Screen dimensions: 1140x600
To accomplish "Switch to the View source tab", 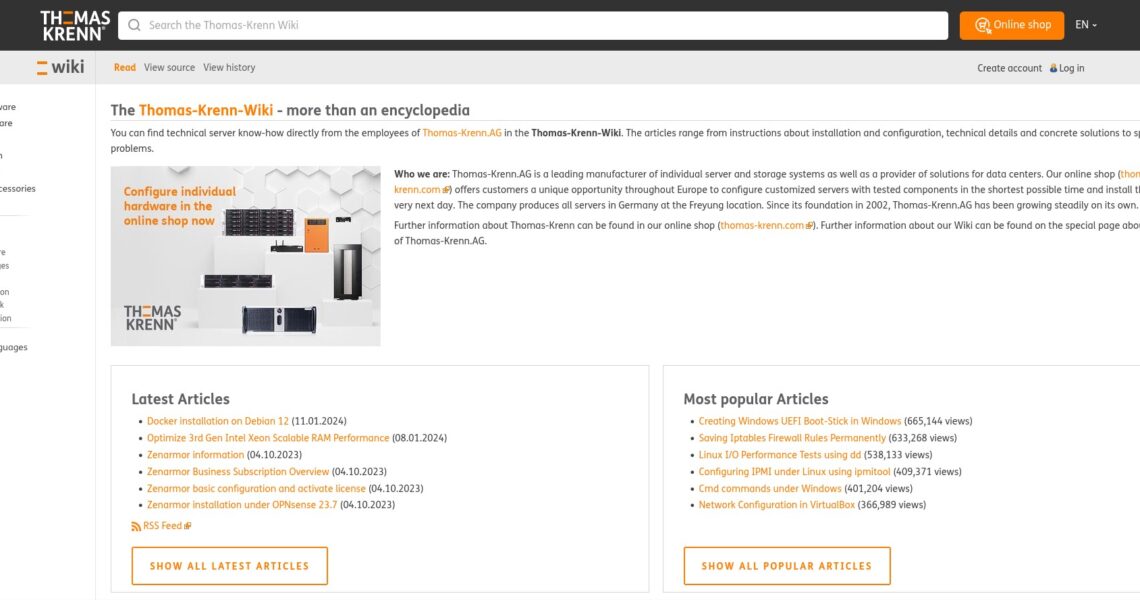I will (x=169, y=68).
